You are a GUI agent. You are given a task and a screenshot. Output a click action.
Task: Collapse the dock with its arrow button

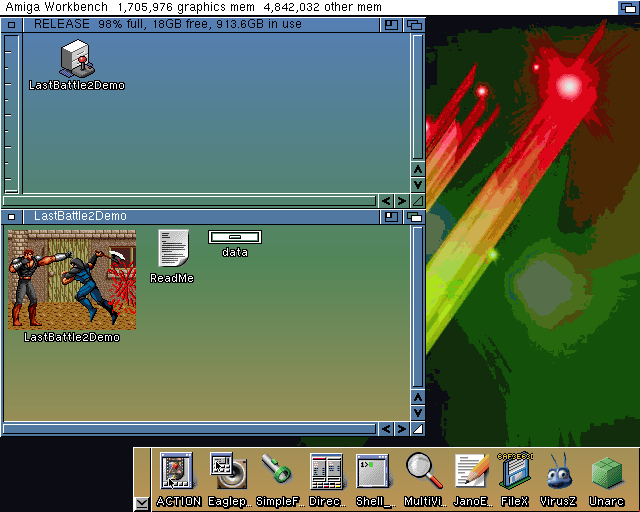142,503
